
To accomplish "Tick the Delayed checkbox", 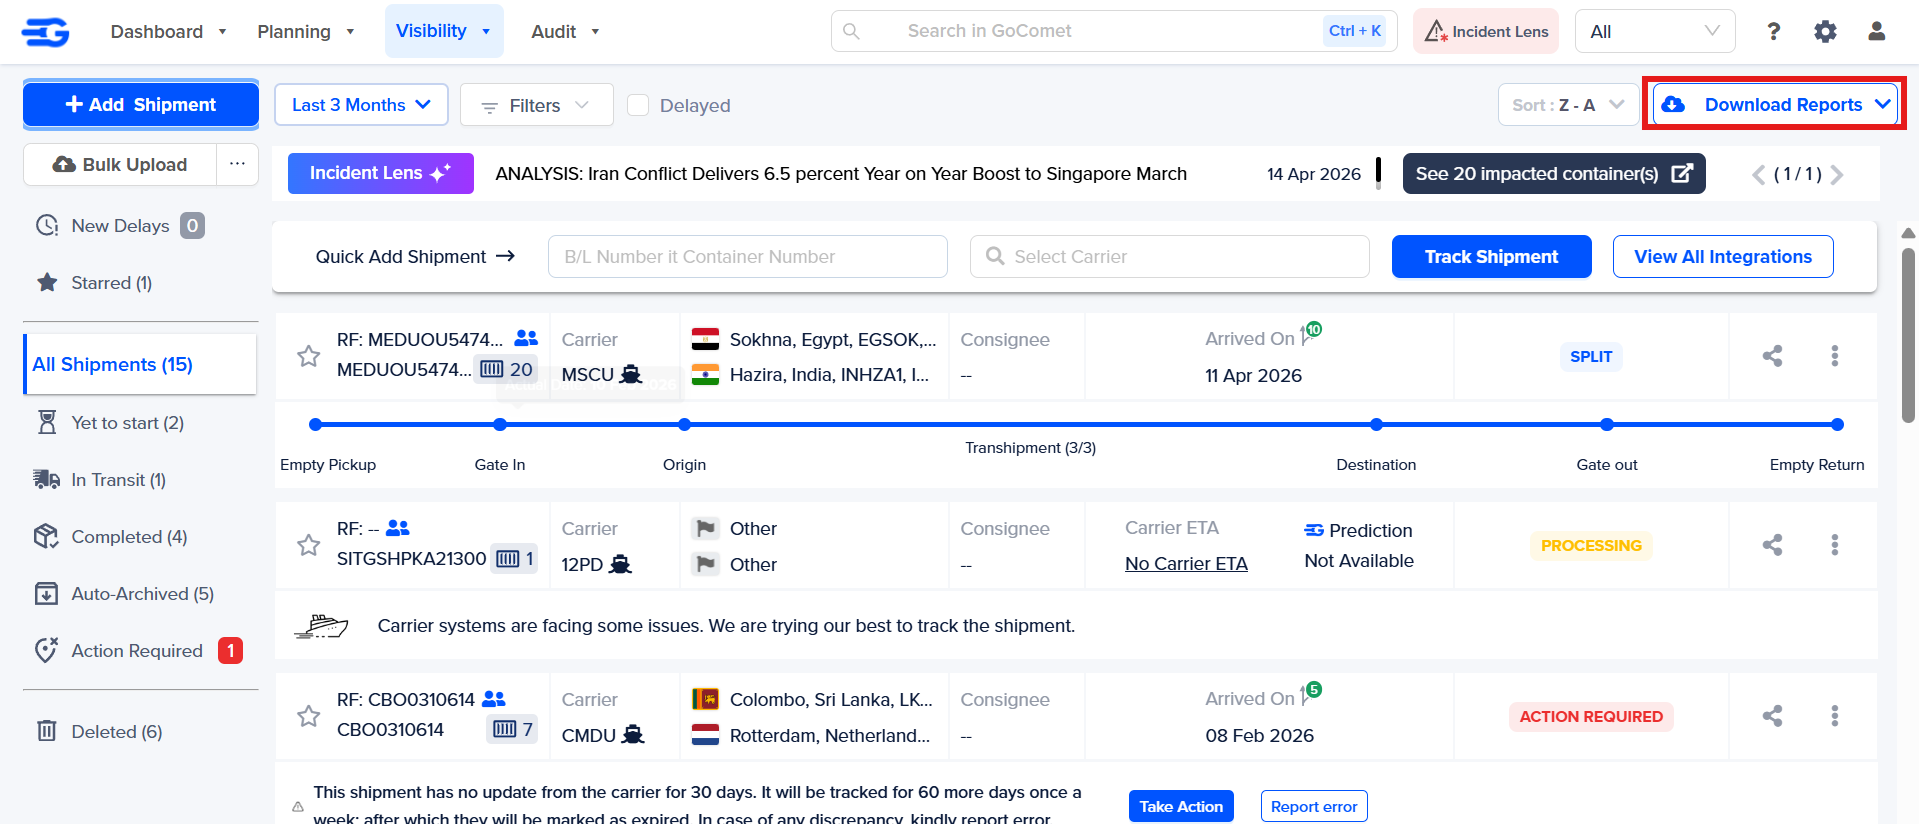I will point(638,105).
